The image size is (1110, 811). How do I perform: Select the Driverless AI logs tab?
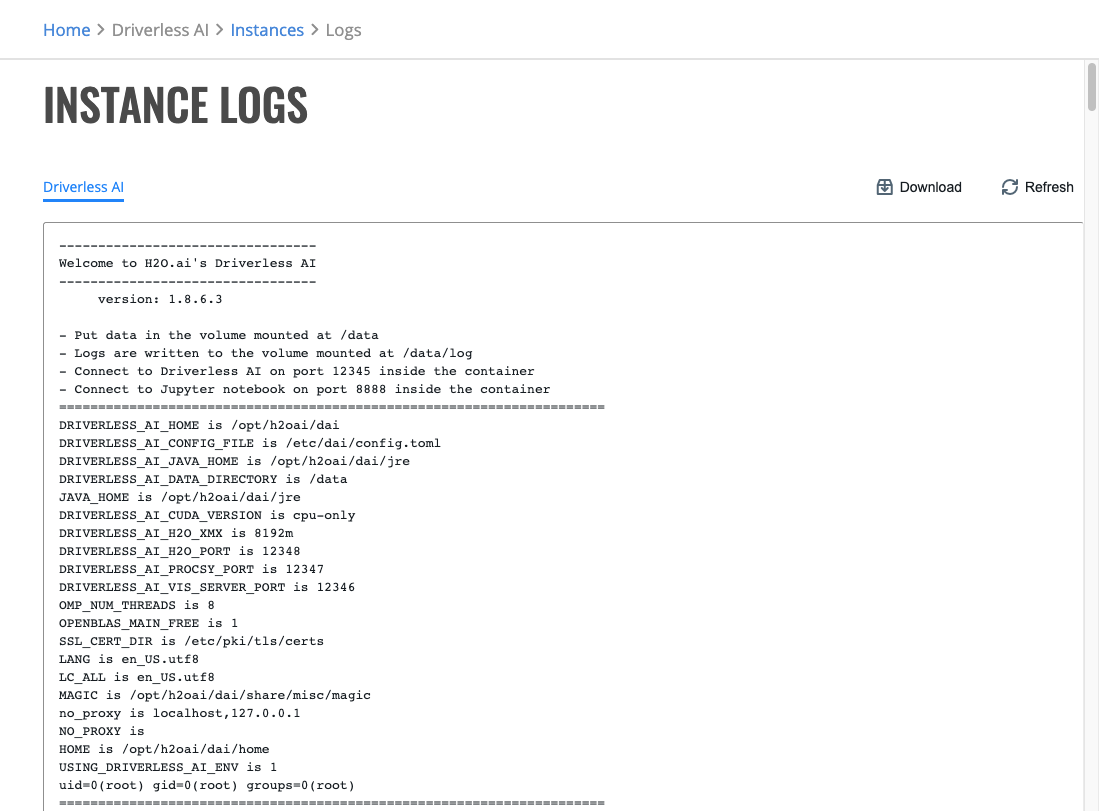point(84,187)
